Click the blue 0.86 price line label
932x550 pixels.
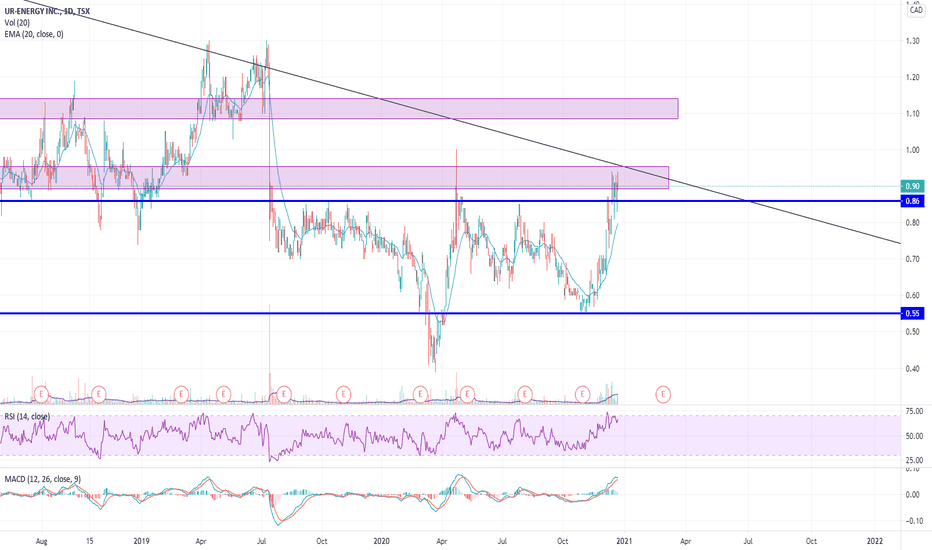(x=912, y=201)
